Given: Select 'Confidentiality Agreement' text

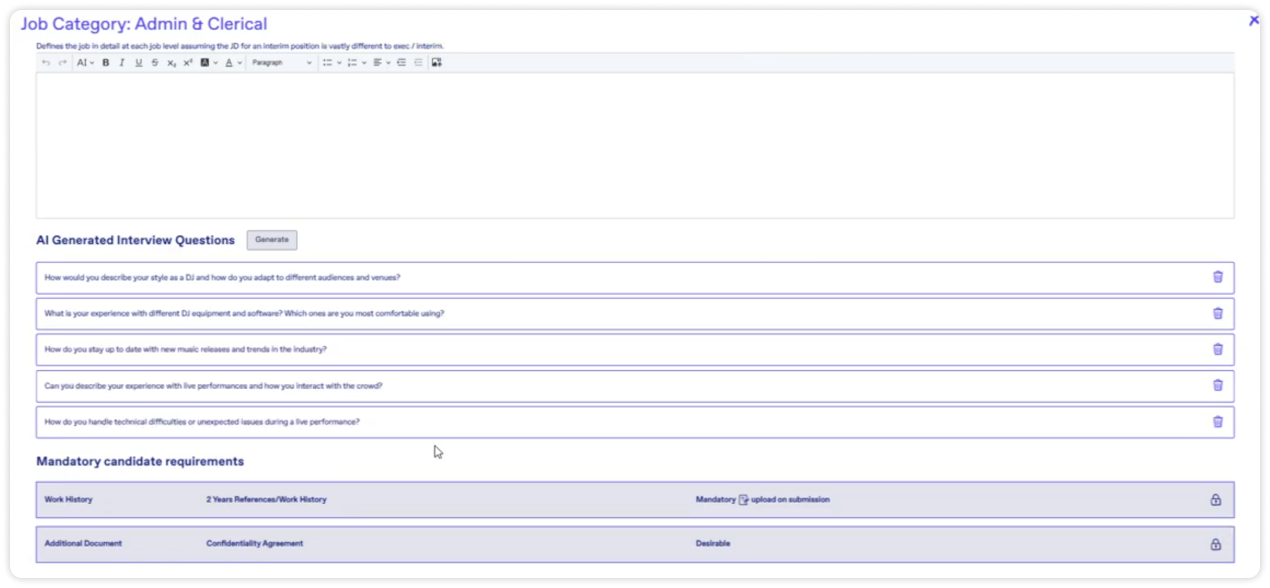Looking at the screenshot, I should pos(254,544).
